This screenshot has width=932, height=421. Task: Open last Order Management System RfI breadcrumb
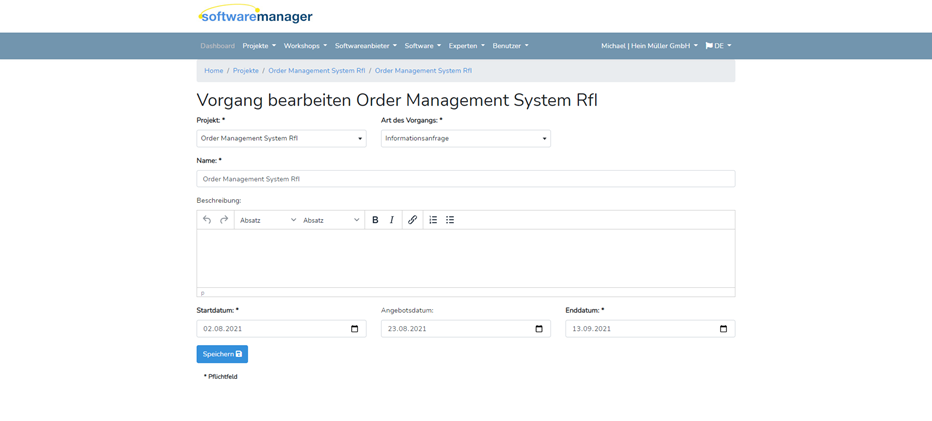tap(423, 70)
